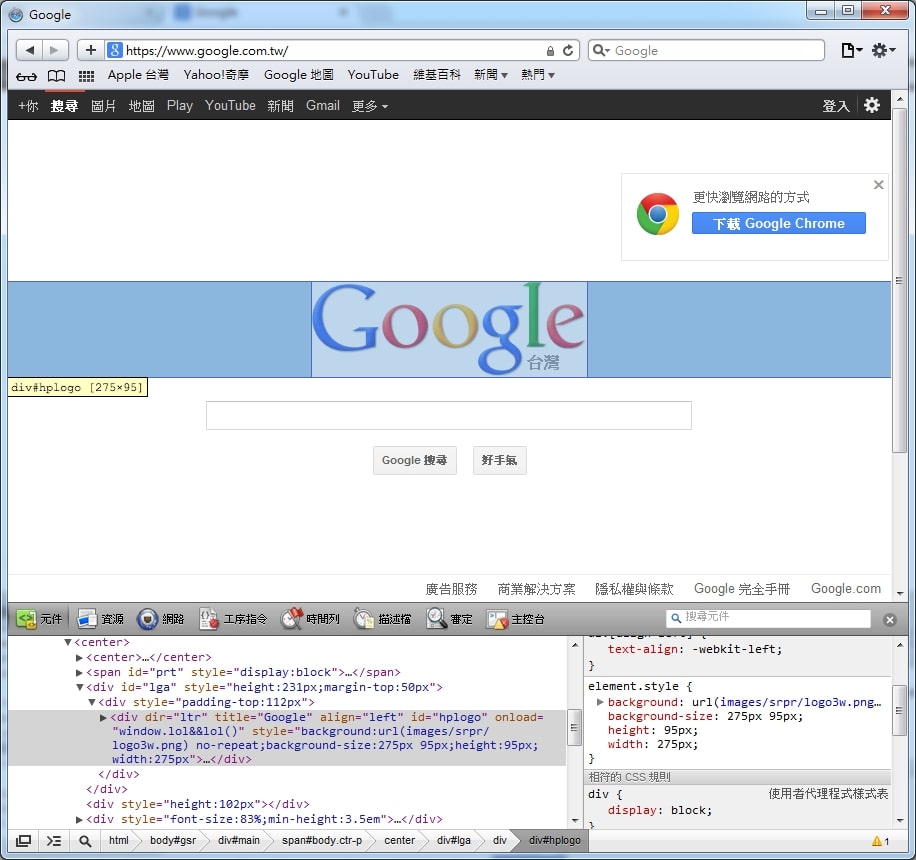916x860 pixels.
Task: Switch to the Network (網路) panel
Action: [x=161, y=619]
